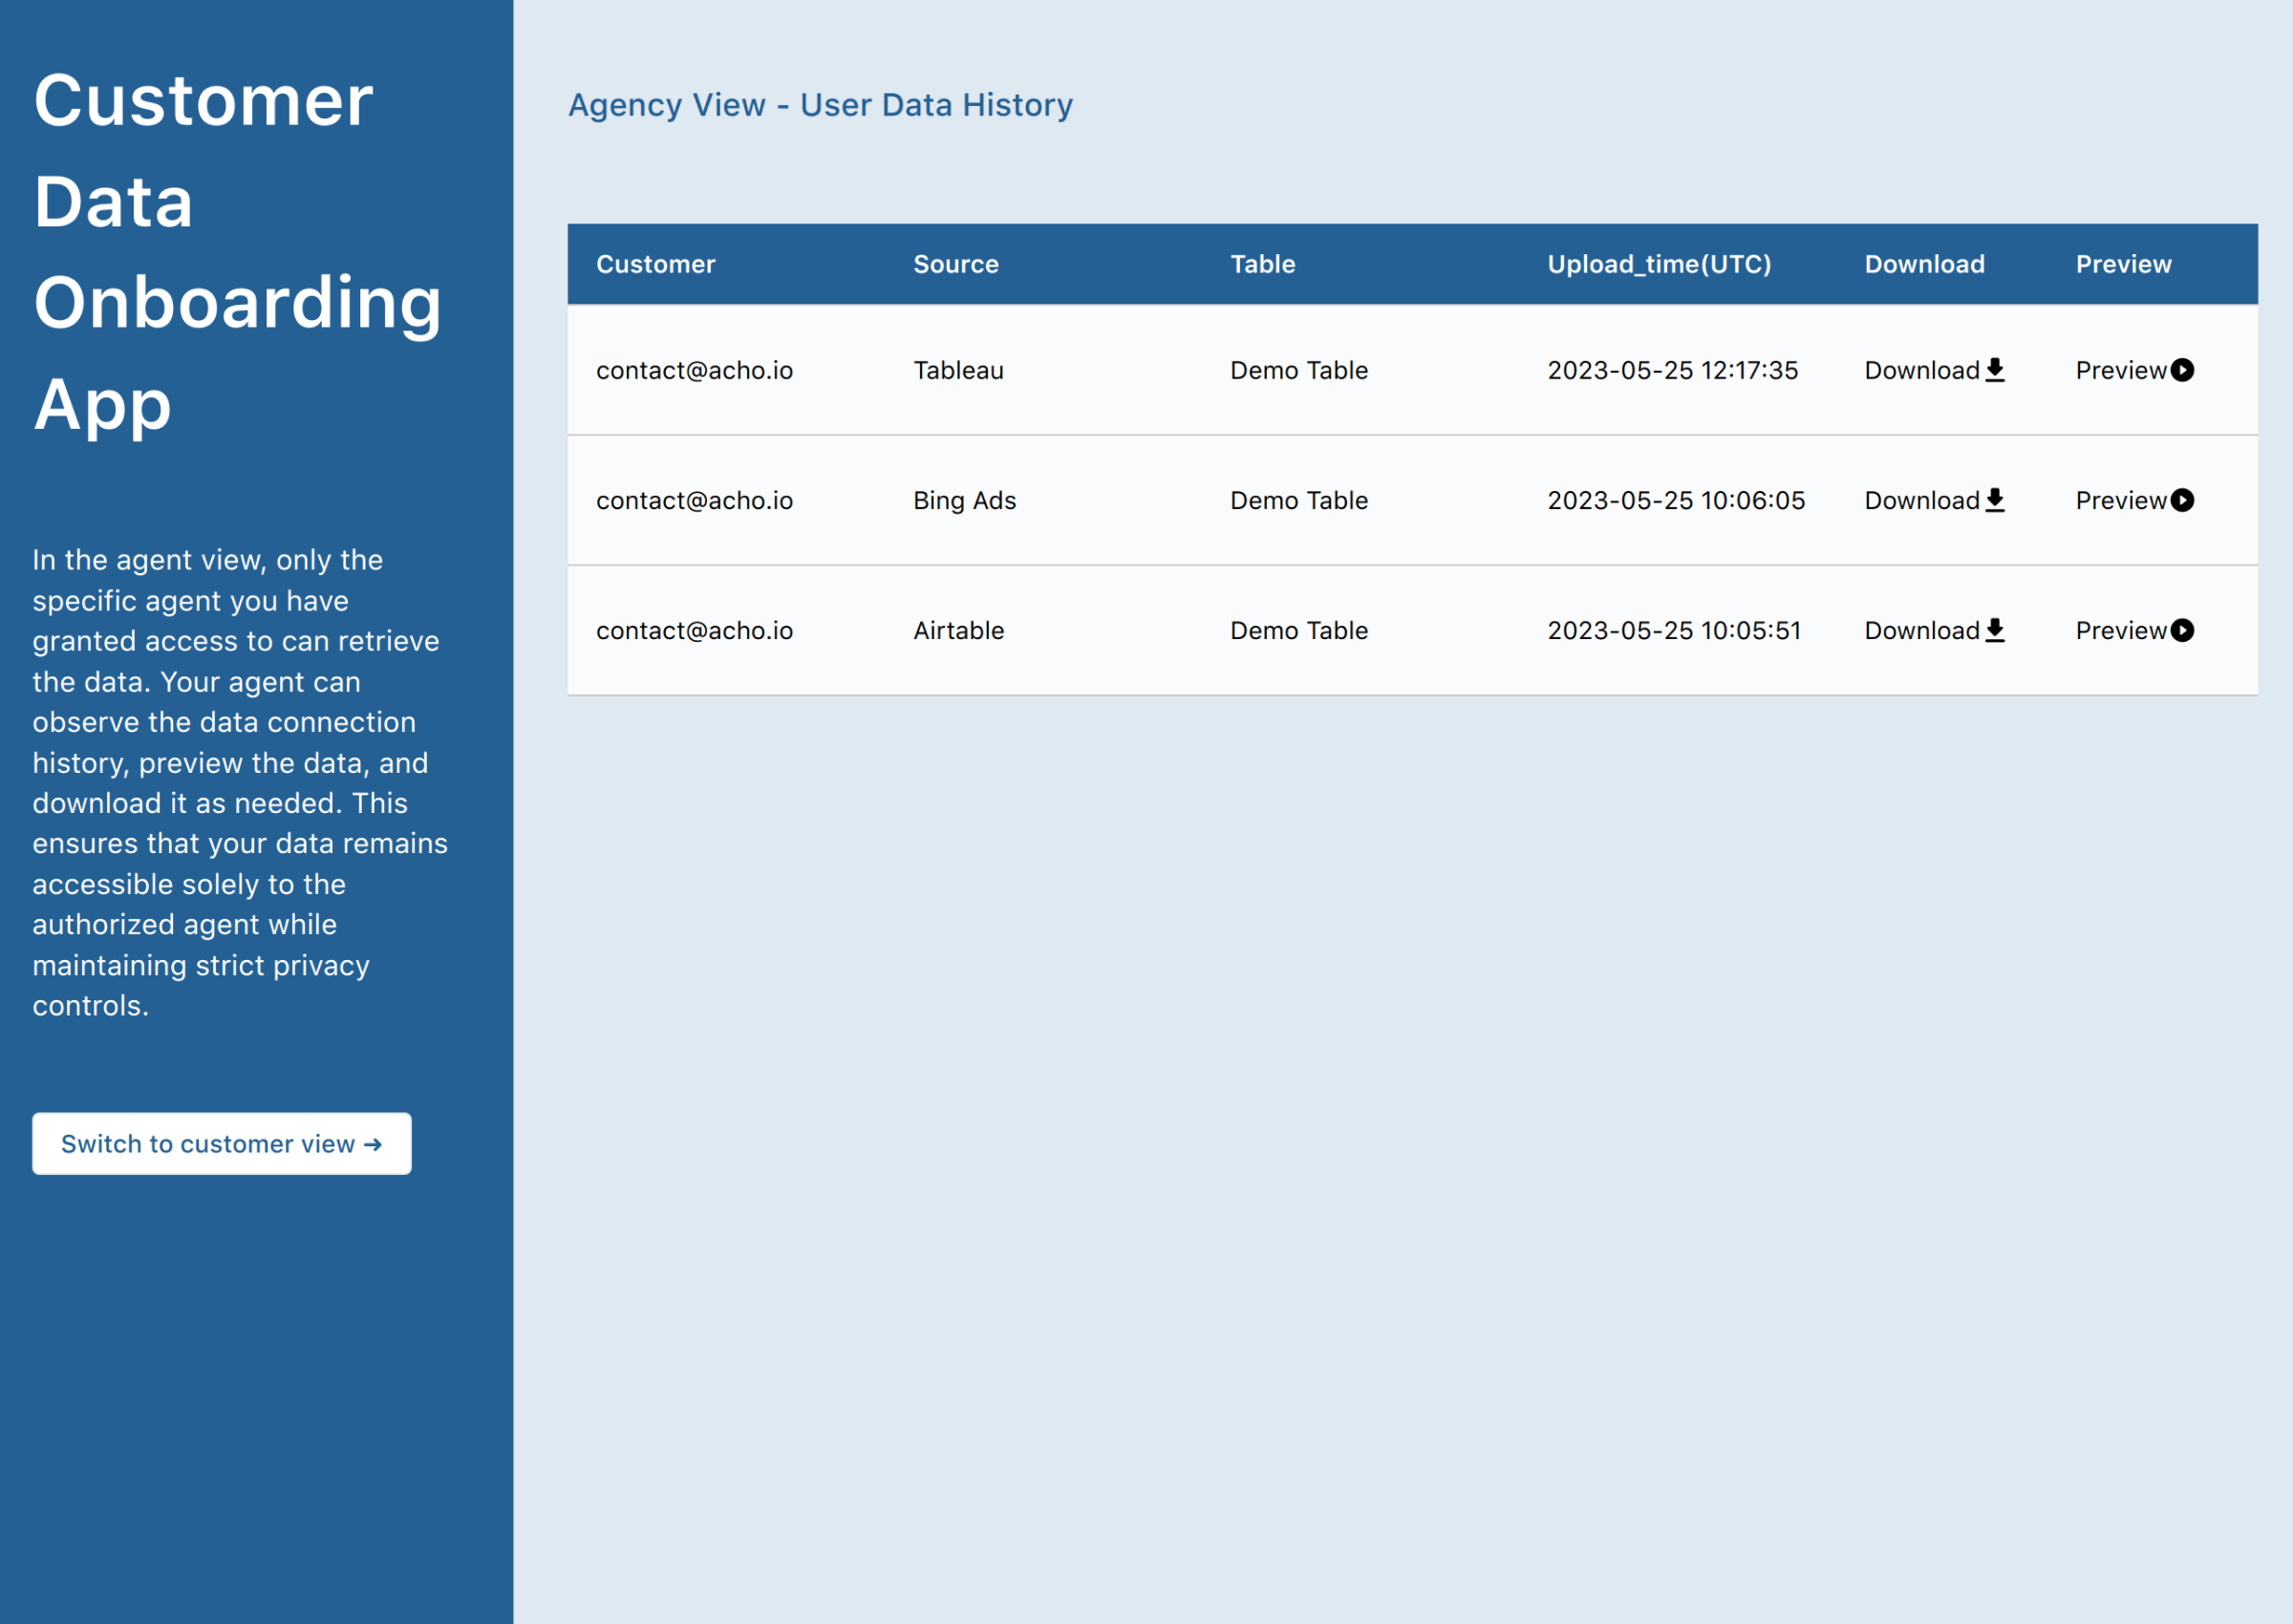Select the contact@acho.io email in the first row
This screenshot has height=1624, width=2293.
click(x=694, y=369)
